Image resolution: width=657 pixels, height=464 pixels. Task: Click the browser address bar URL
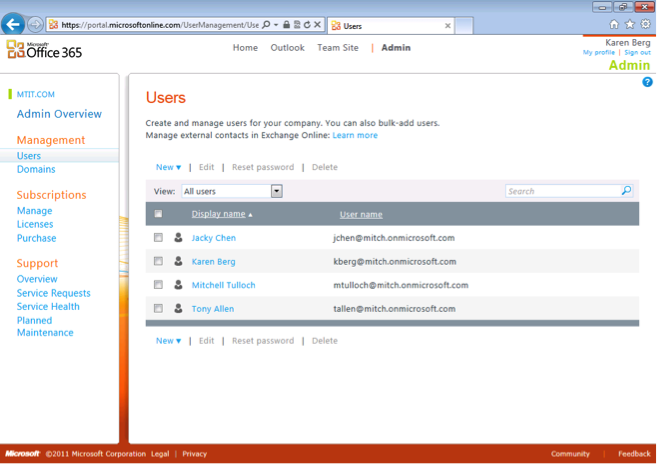pyautogui.click(x=160, y=25)
